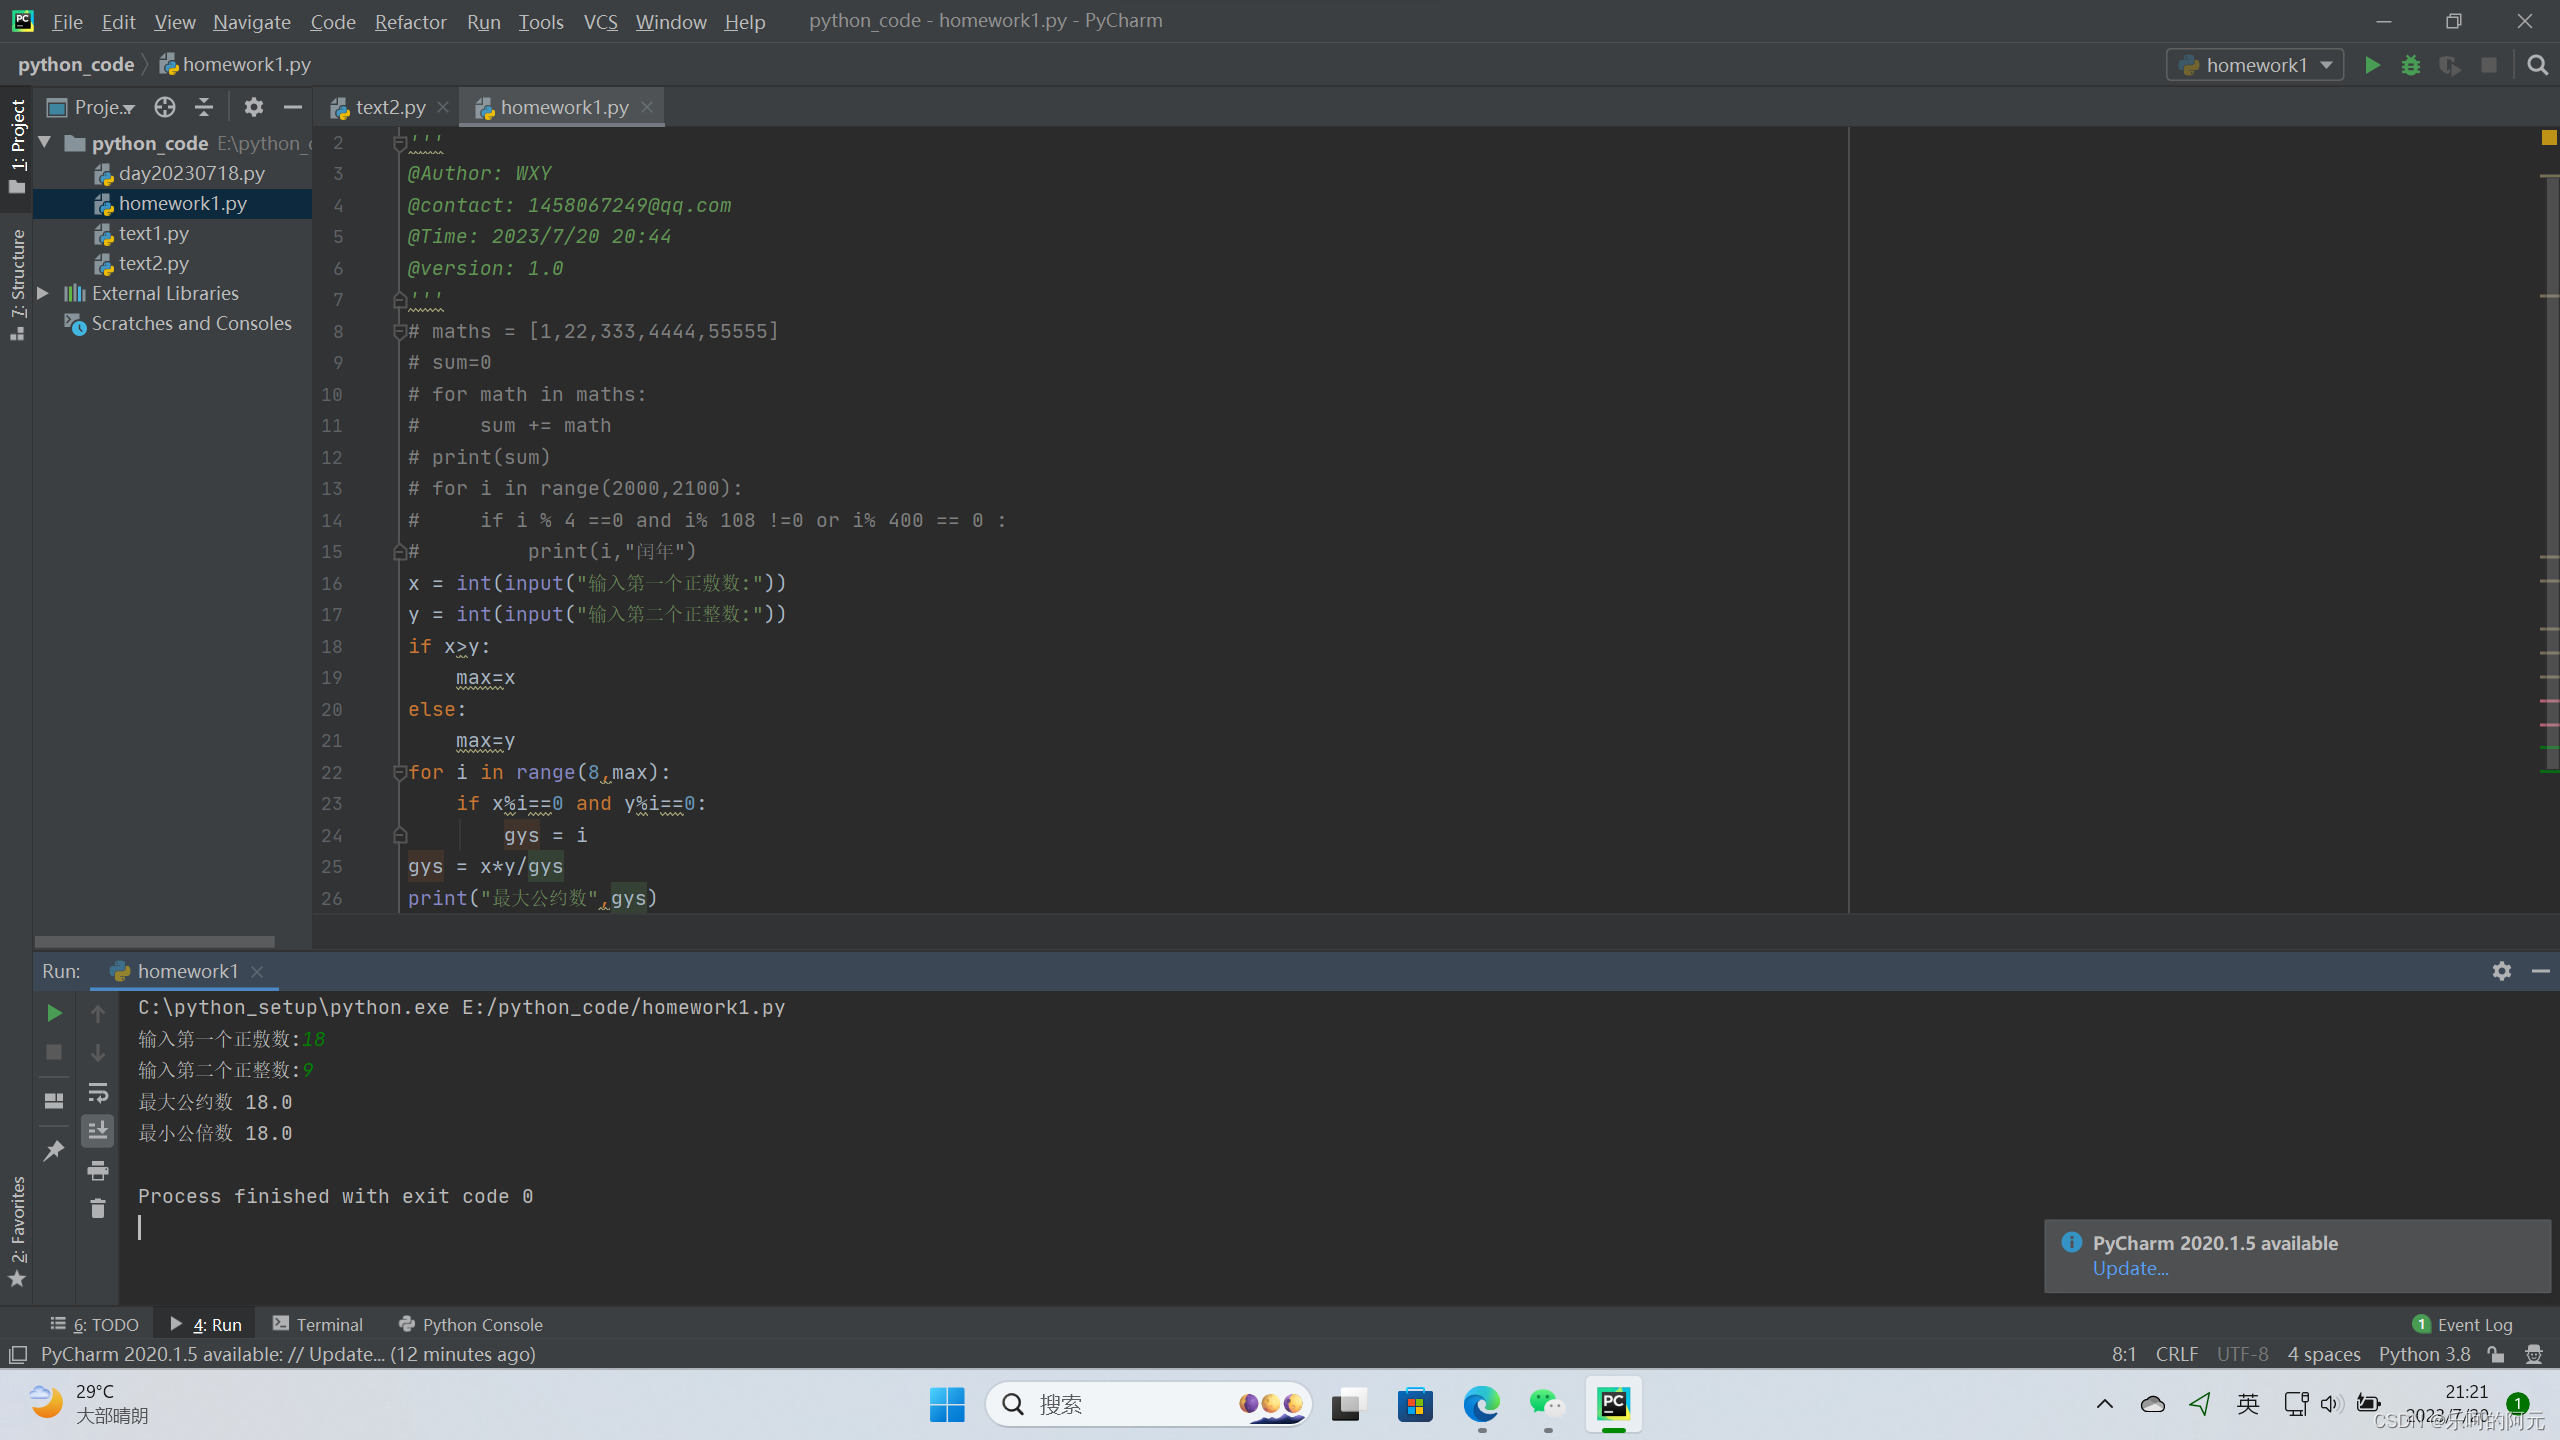Click the Update... link in the notification

click(2130, 1268)
